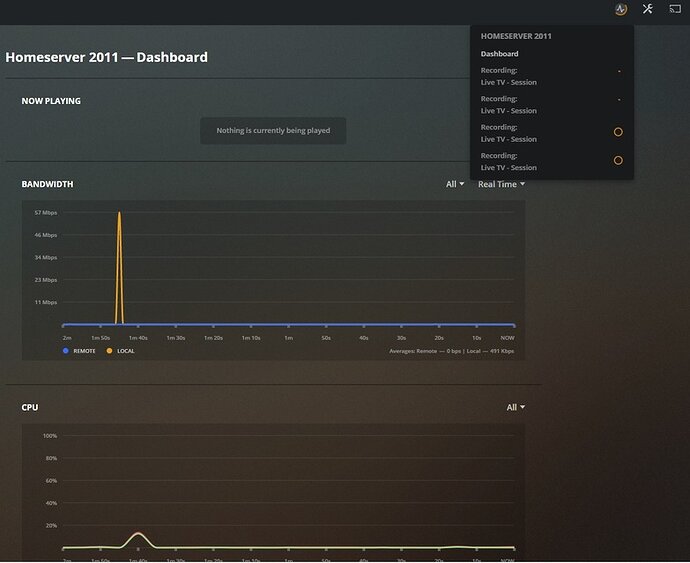Click the CPU usage bump on the CPU chart
Viewport: 690px width, 563px height.
(x=138, y=539)
